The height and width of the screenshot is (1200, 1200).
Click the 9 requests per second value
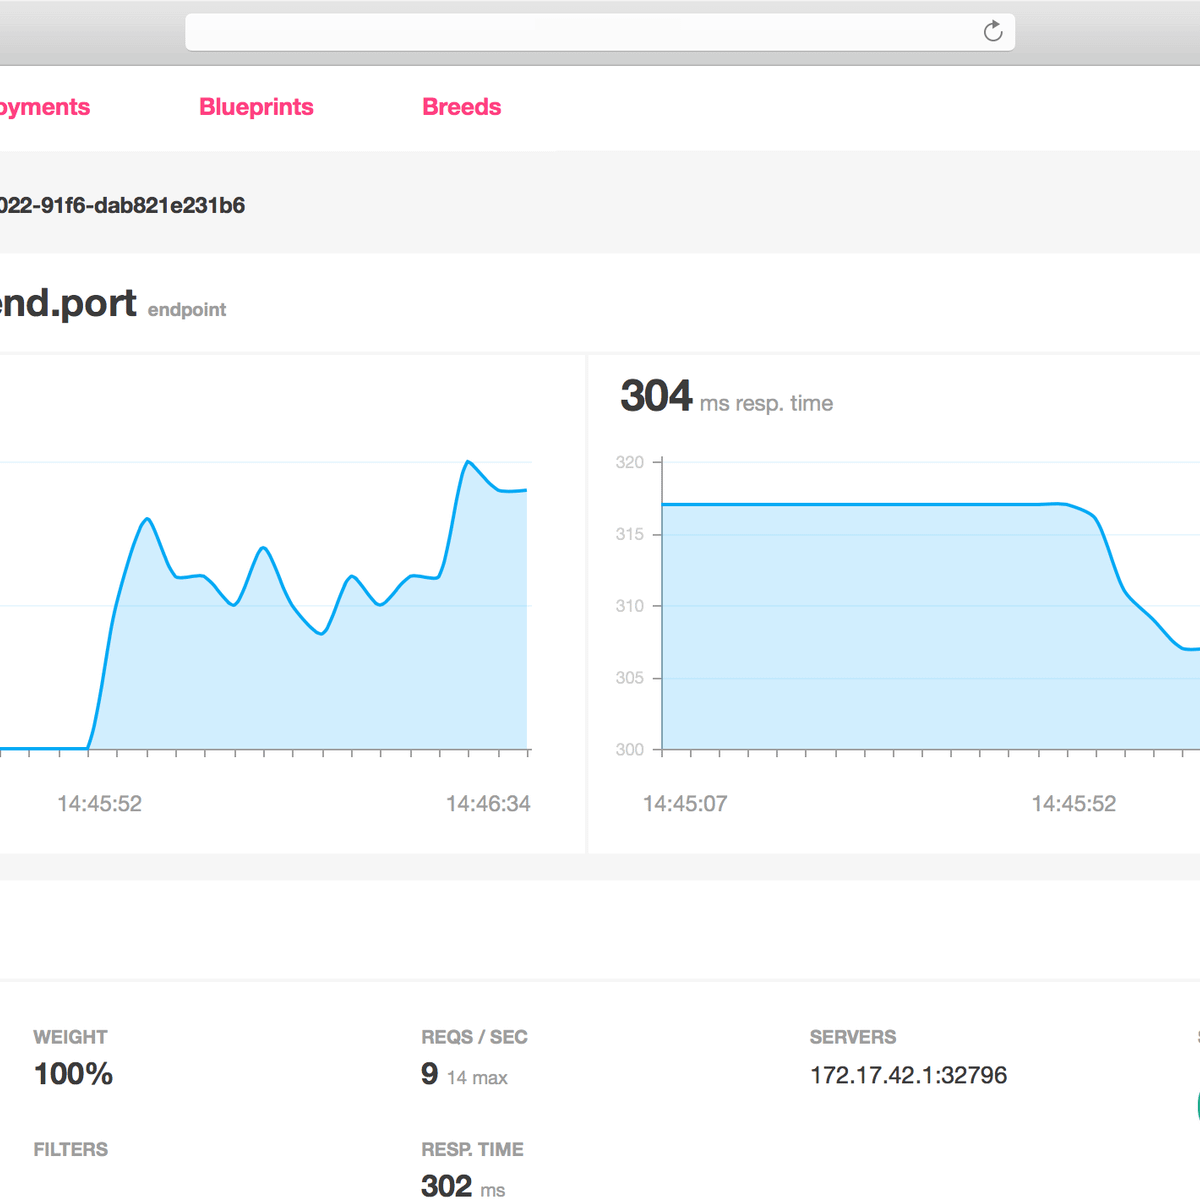429,1074
